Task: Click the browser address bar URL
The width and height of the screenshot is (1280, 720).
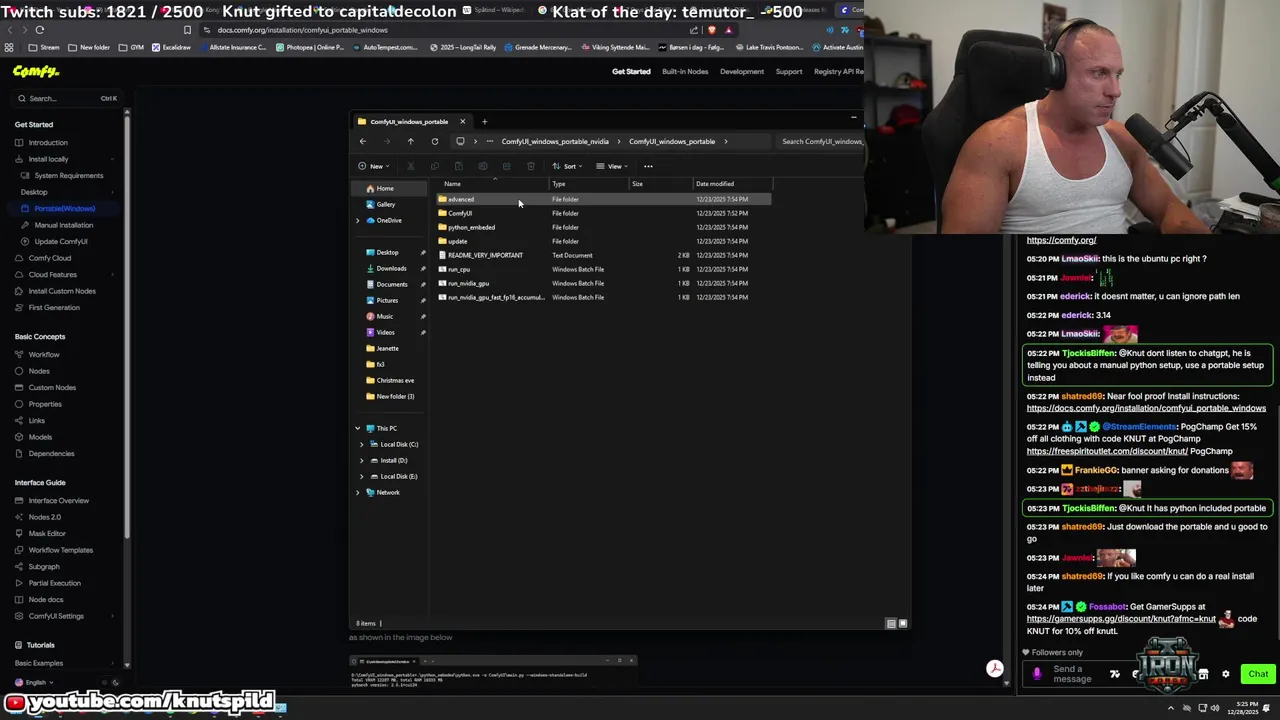Action: click(x=303, y=30)
